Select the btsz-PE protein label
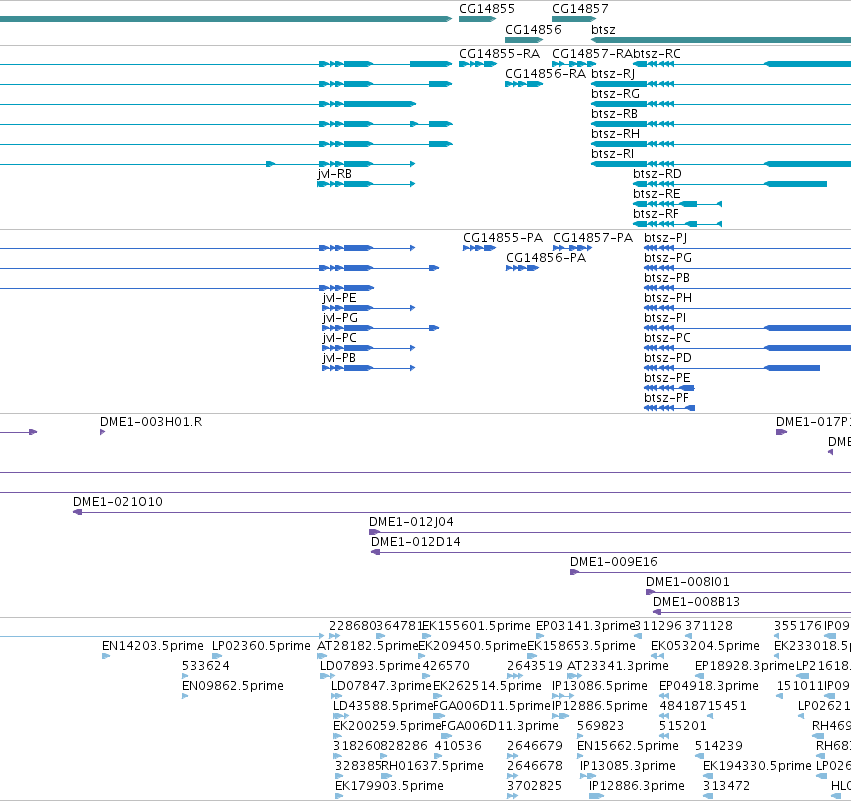The height and width of the screenshot is (801, 851). tap(667, 378)
